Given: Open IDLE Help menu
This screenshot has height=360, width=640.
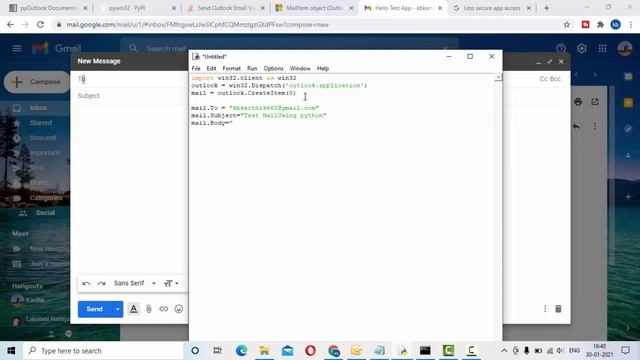Looking at the screenshot, I should click(x=322, y=68).
